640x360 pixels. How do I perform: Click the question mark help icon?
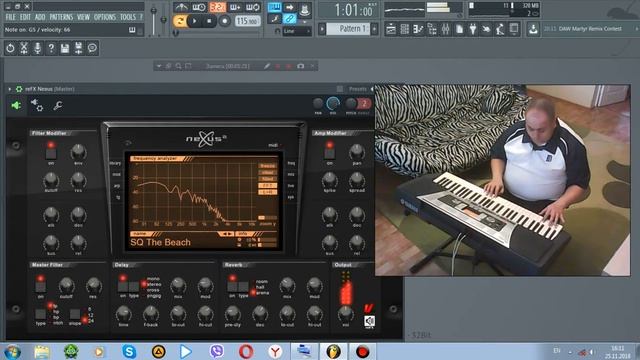51,48
